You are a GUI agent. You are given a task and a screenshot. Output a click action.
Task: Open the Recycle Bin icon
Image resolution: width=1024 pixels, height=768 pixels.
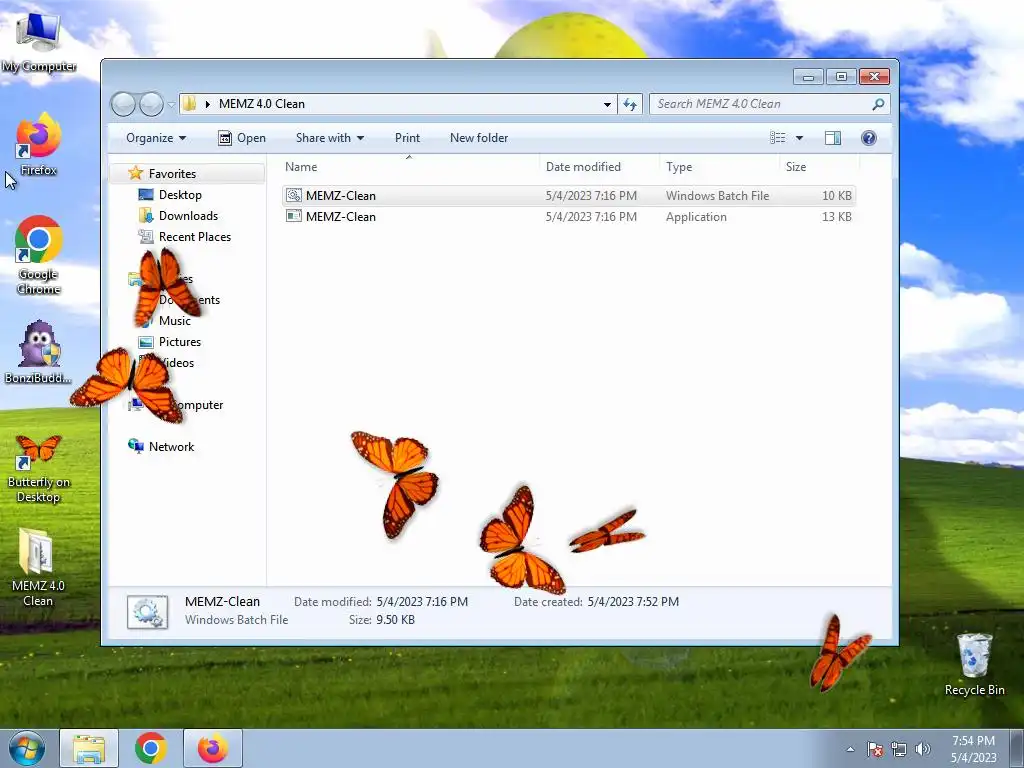(x=974, y=664)
